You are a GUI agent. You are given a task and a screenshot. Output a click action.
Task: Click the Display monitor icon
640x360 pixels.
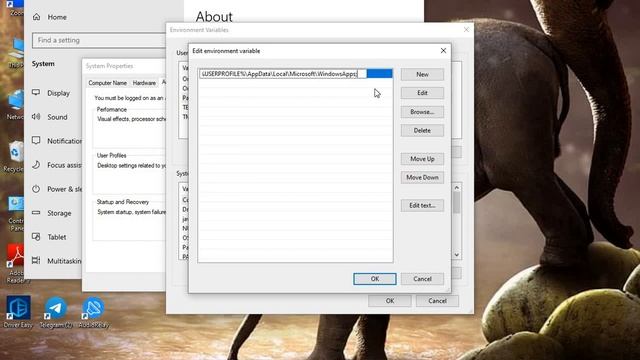(36, 93)
